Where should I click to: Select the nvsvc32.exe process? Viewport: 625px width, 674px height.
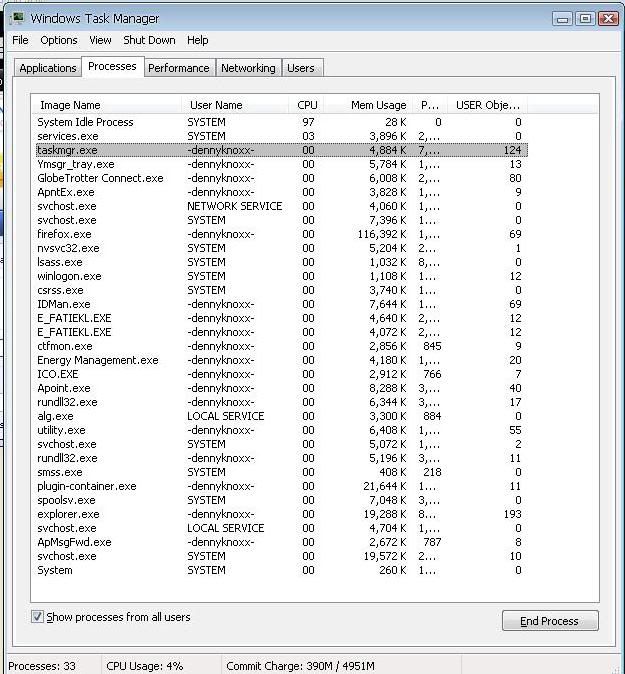(x=282, y=248)
